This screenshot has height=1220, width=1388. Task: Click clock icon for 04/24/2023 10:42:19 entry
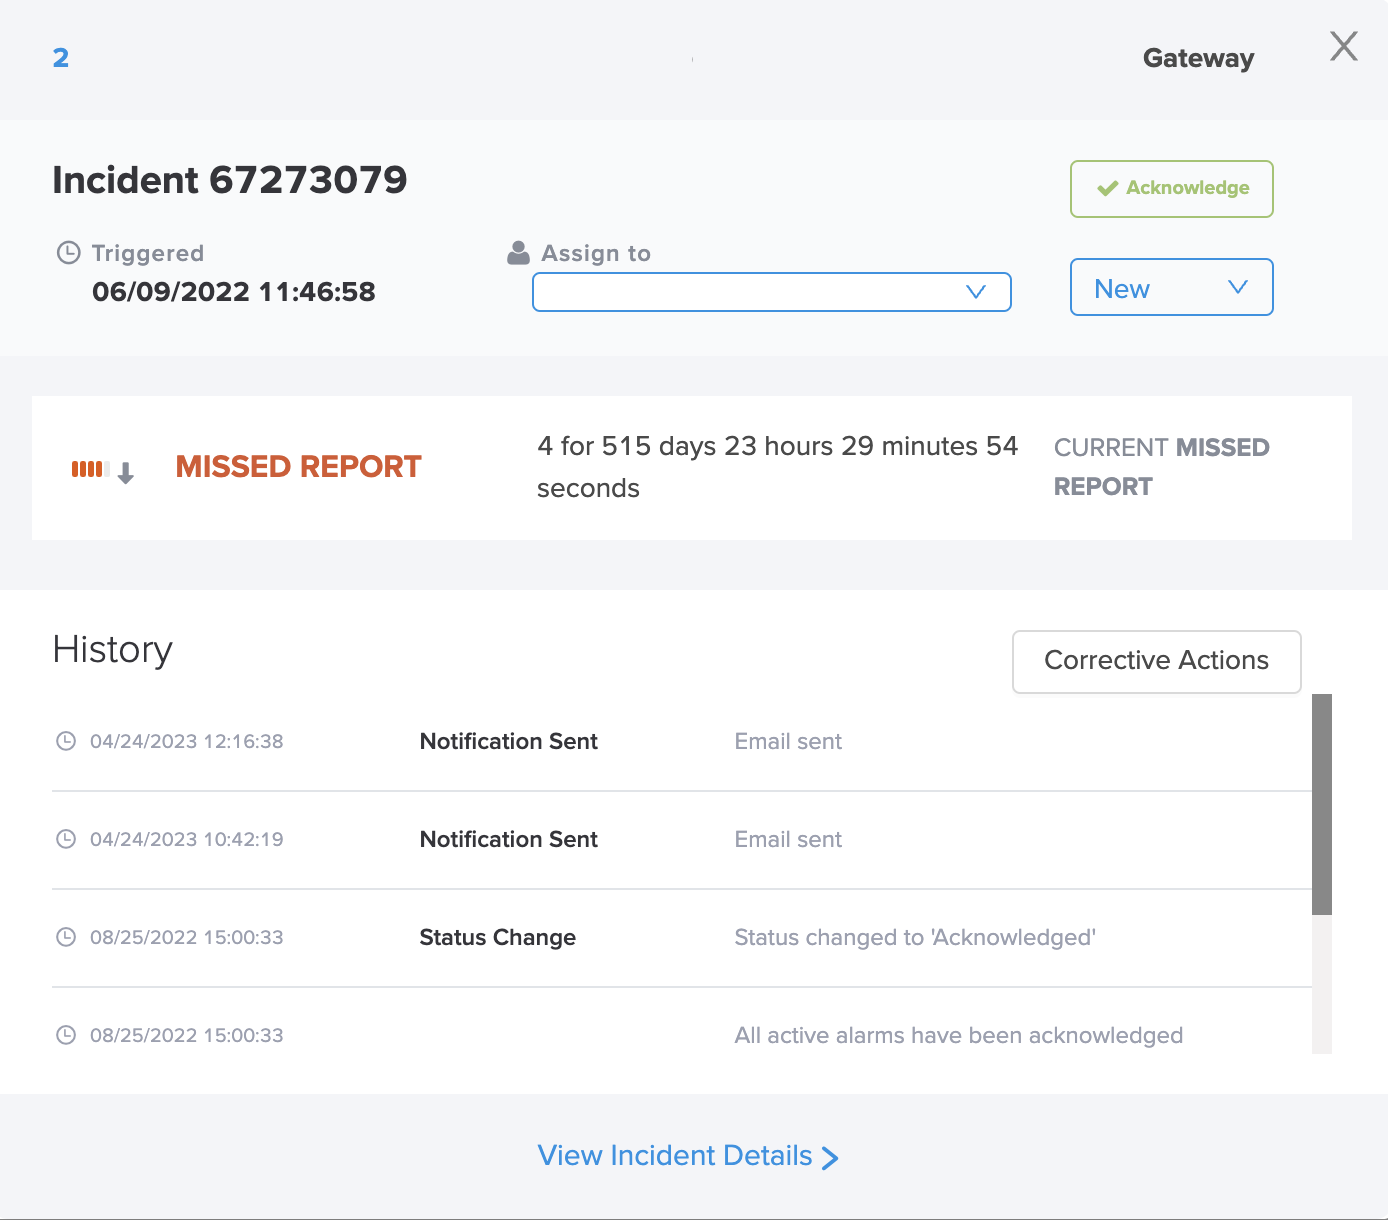click(66, 839)
